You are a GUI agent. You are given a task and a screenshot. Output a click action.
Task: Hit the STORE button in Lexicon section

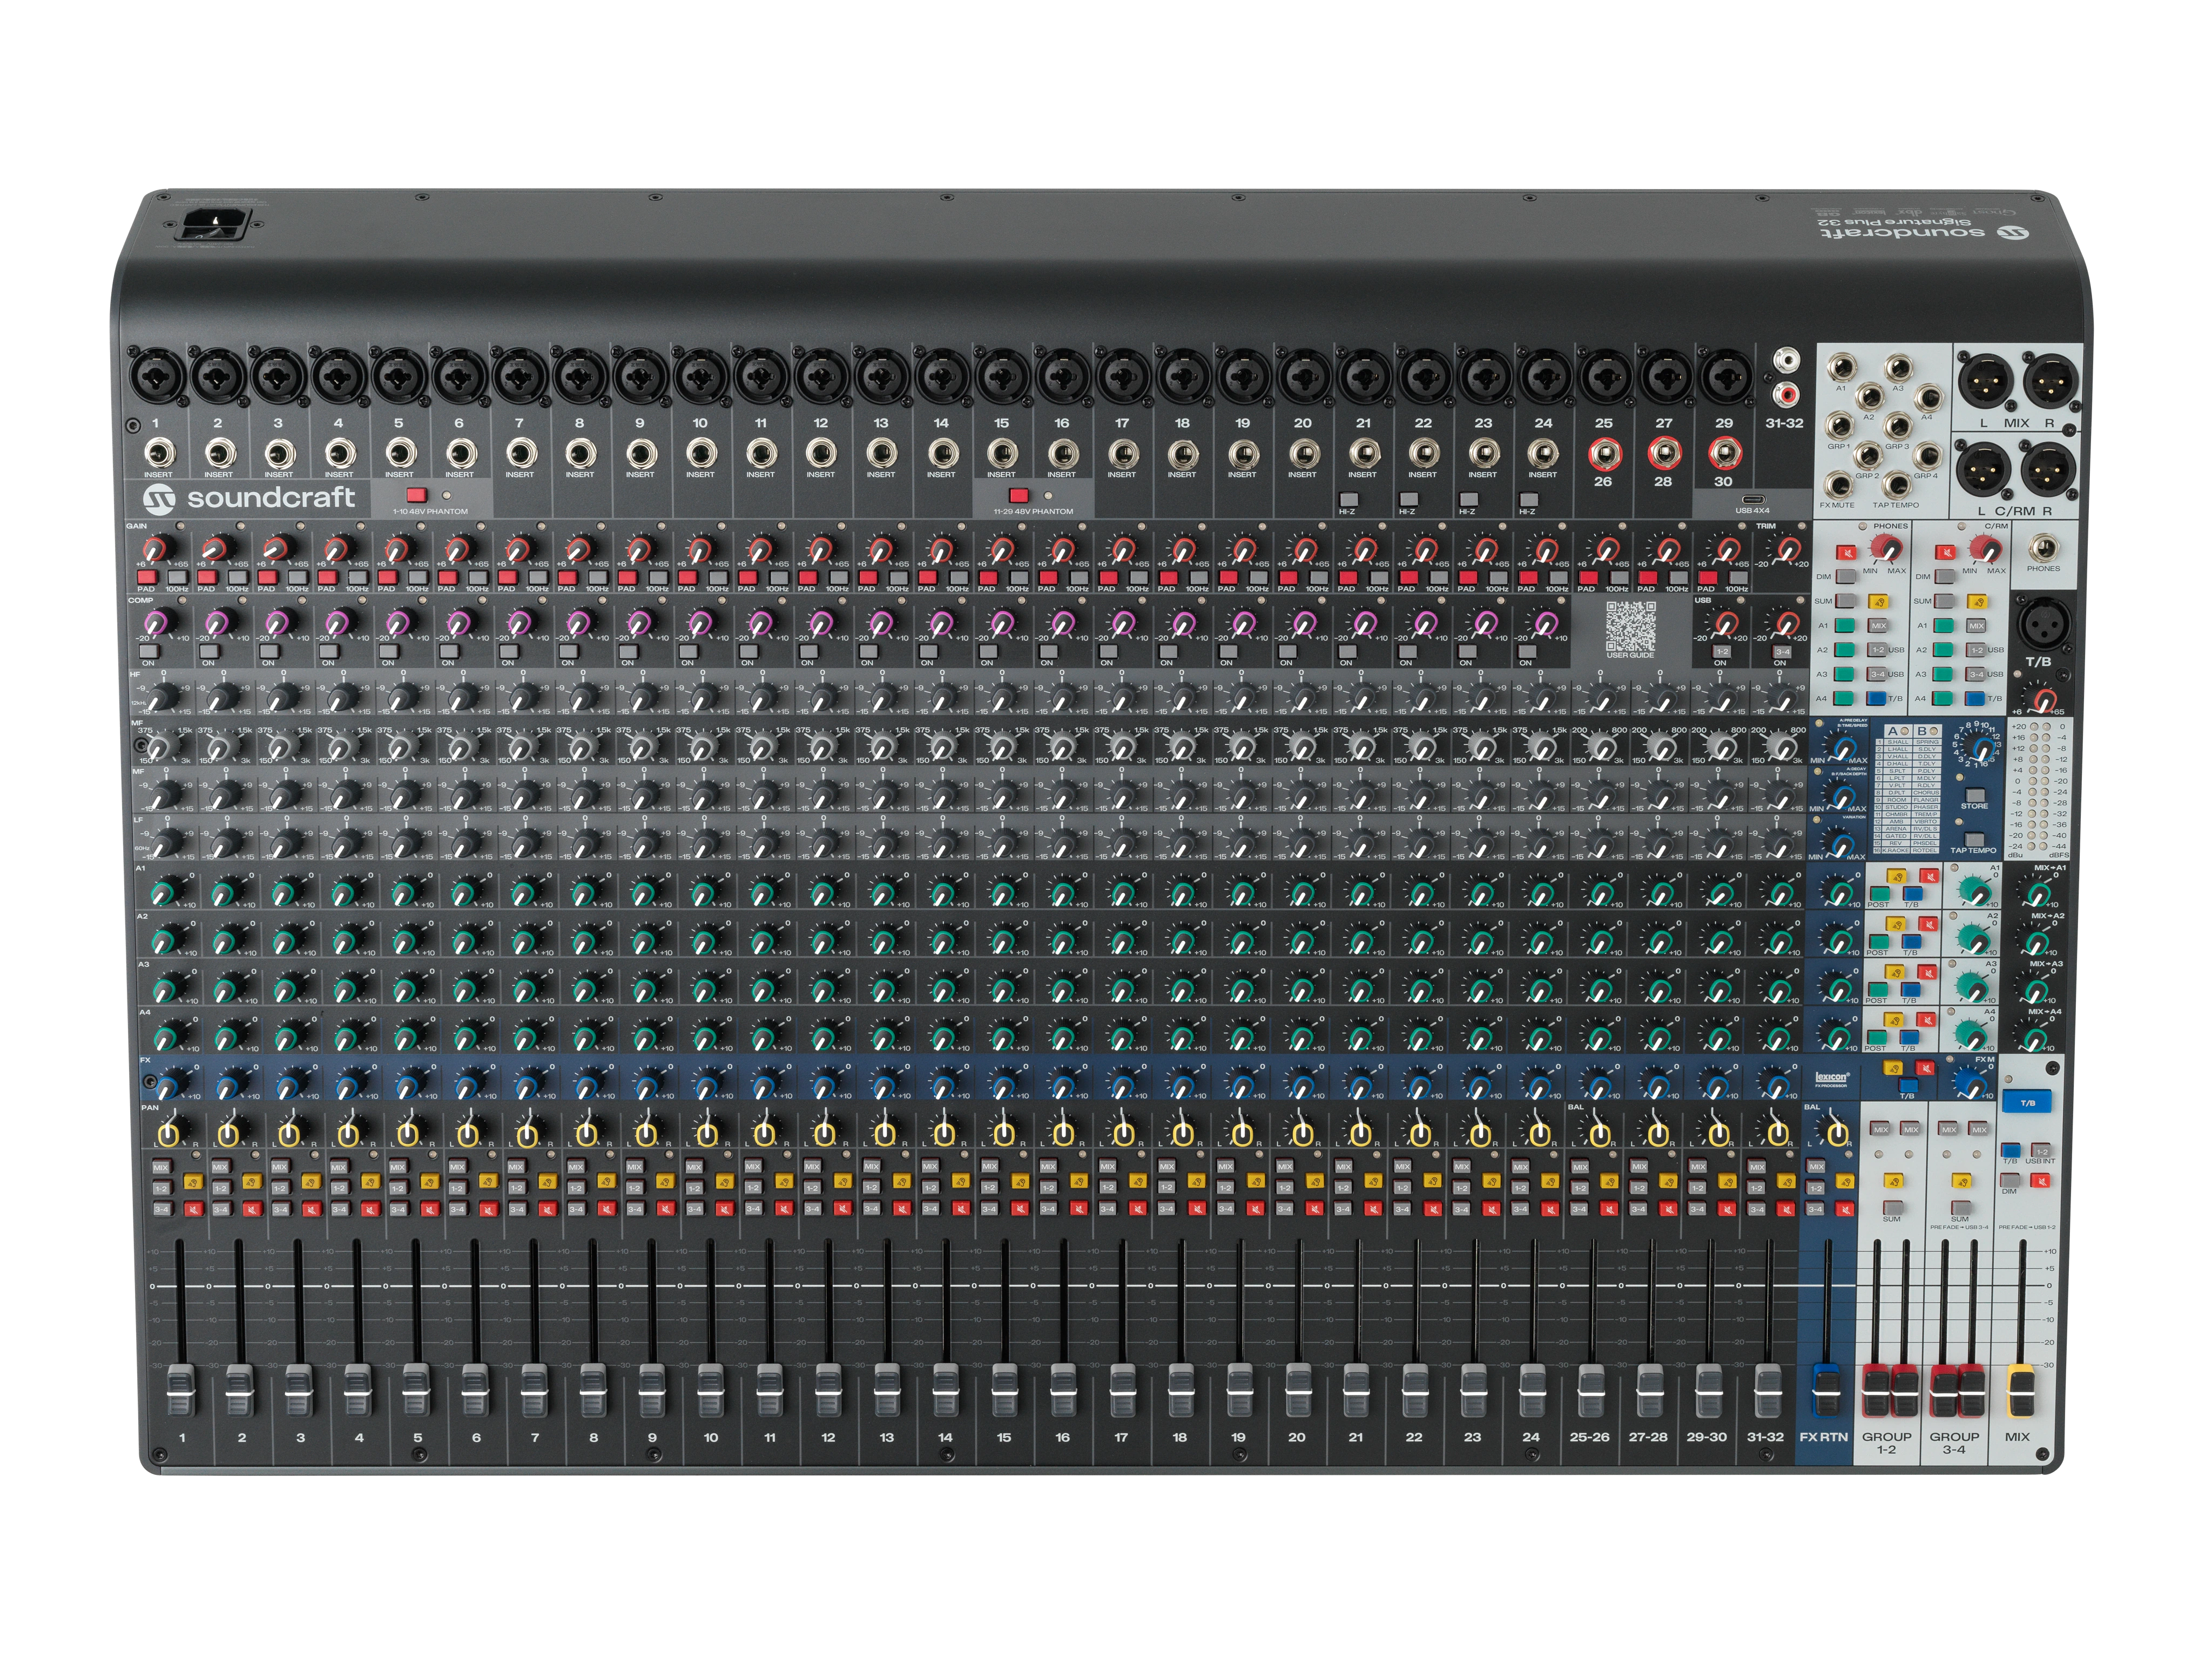1975,795
